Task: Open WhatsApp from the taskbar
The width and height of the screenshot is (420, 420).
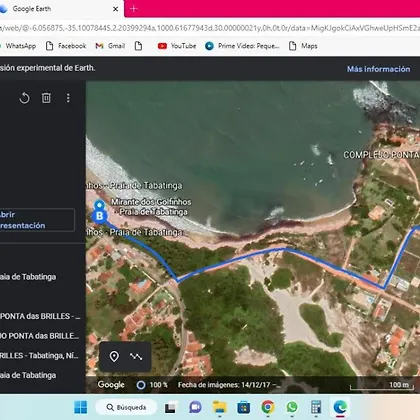Action: (x=292, y=407)
